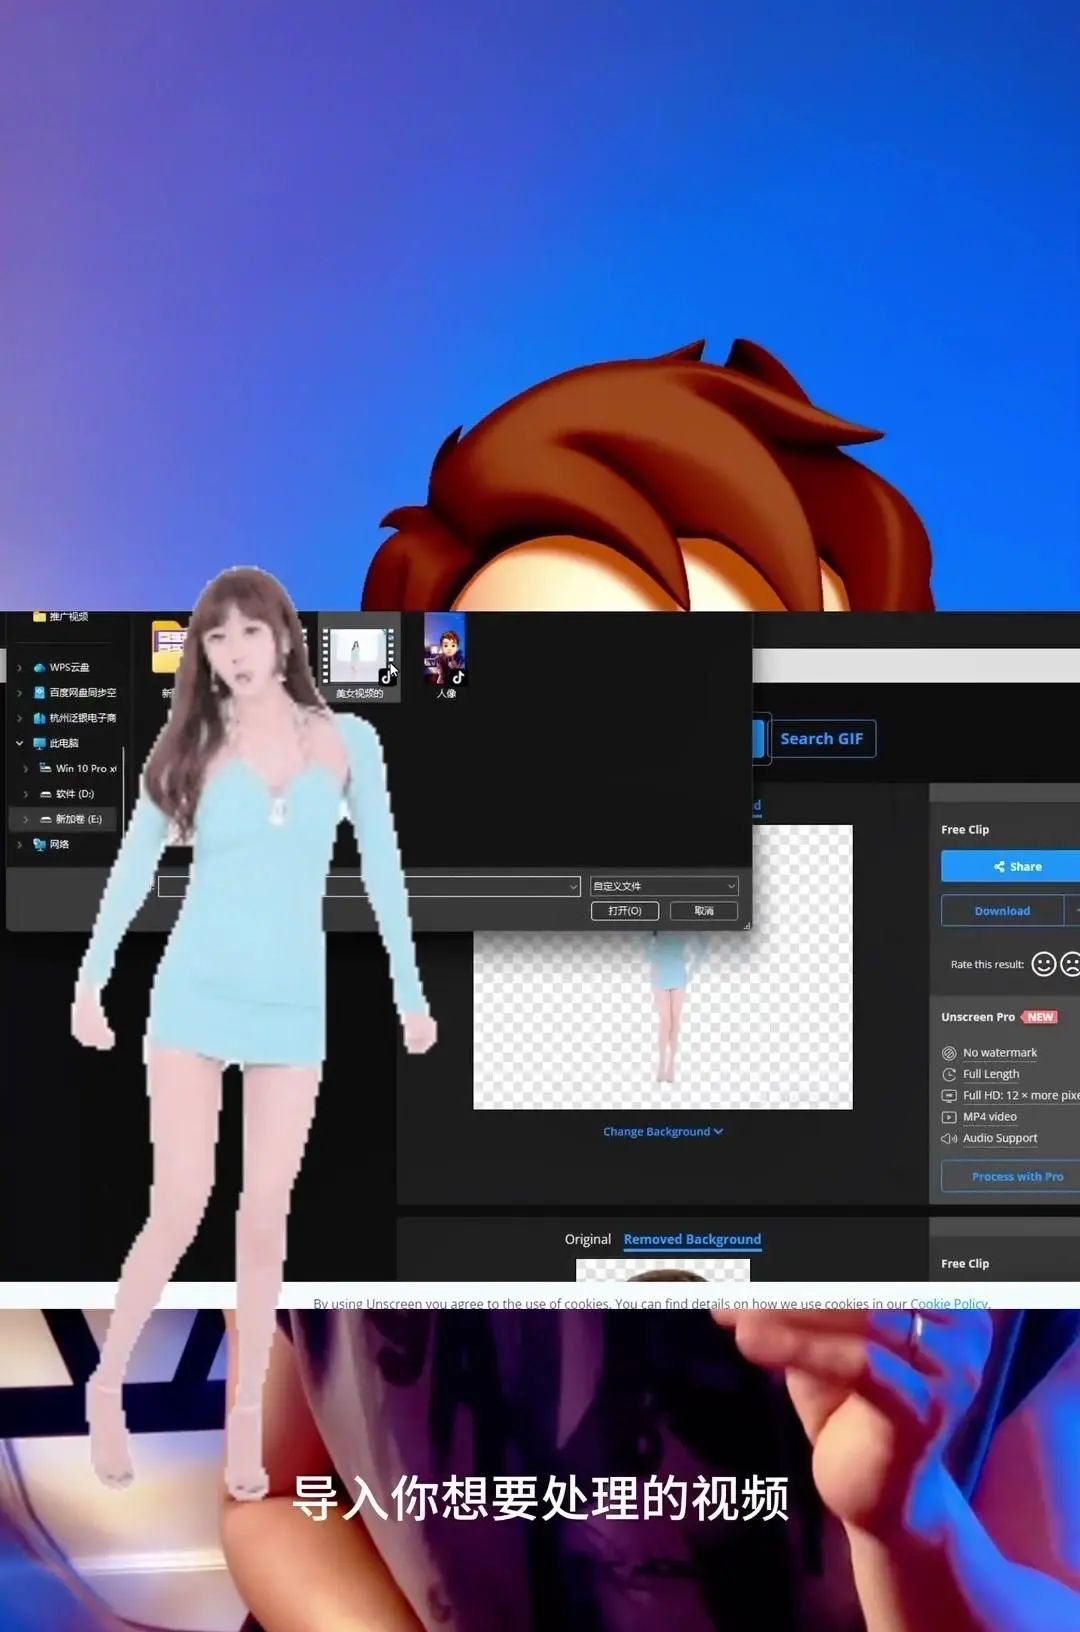Click the 取消 cancel button
Screen dimensions: 1080x1632
pos(704,911)
